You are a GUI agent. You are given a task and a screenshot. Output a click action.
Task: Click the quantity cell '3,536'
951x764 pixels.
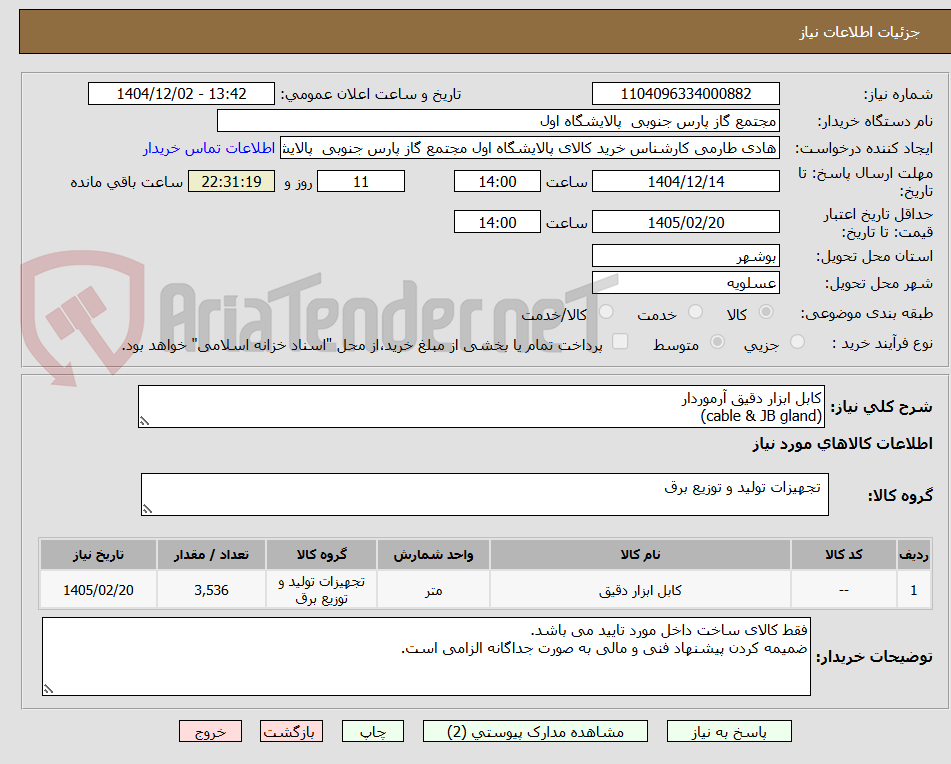[211, 590]
